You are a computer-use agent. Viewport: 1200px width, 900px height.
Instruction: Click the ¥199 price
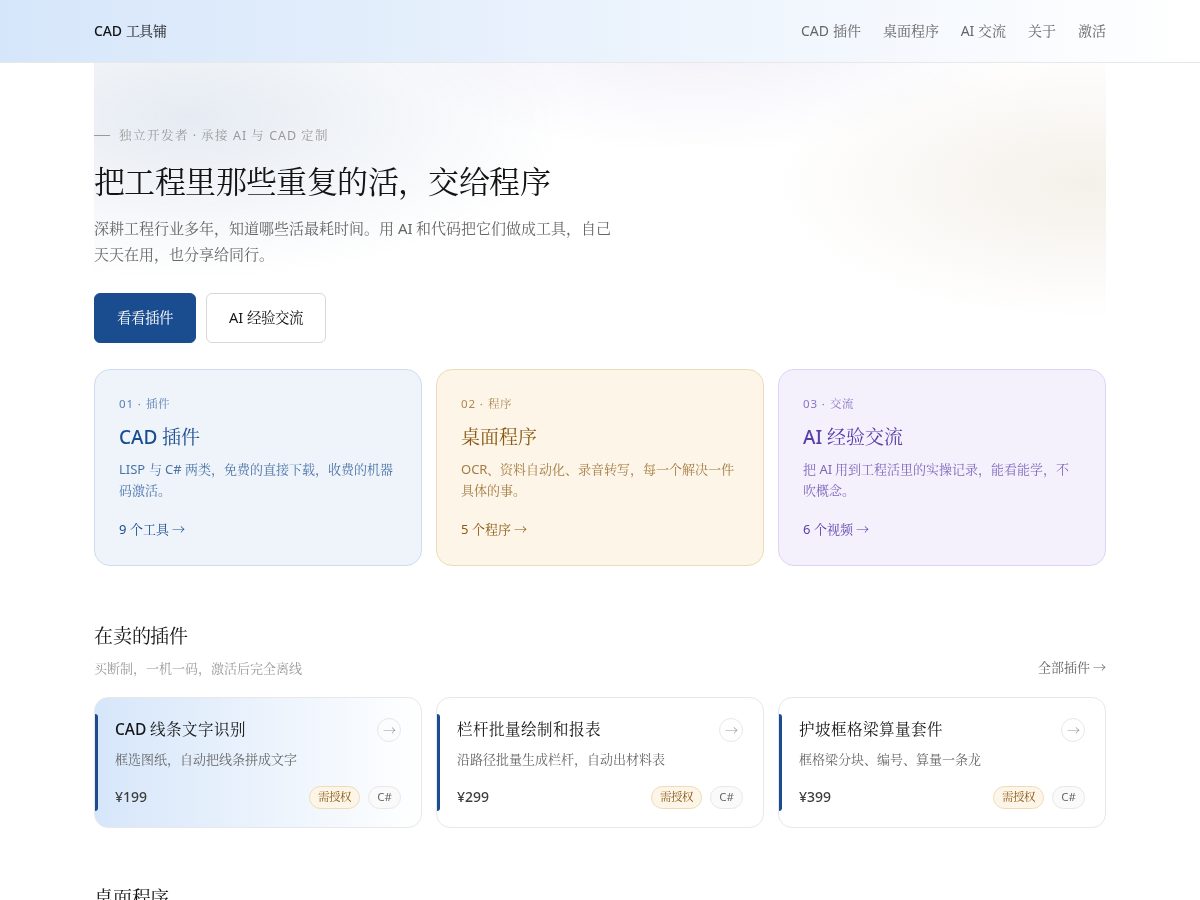point(131,797)
